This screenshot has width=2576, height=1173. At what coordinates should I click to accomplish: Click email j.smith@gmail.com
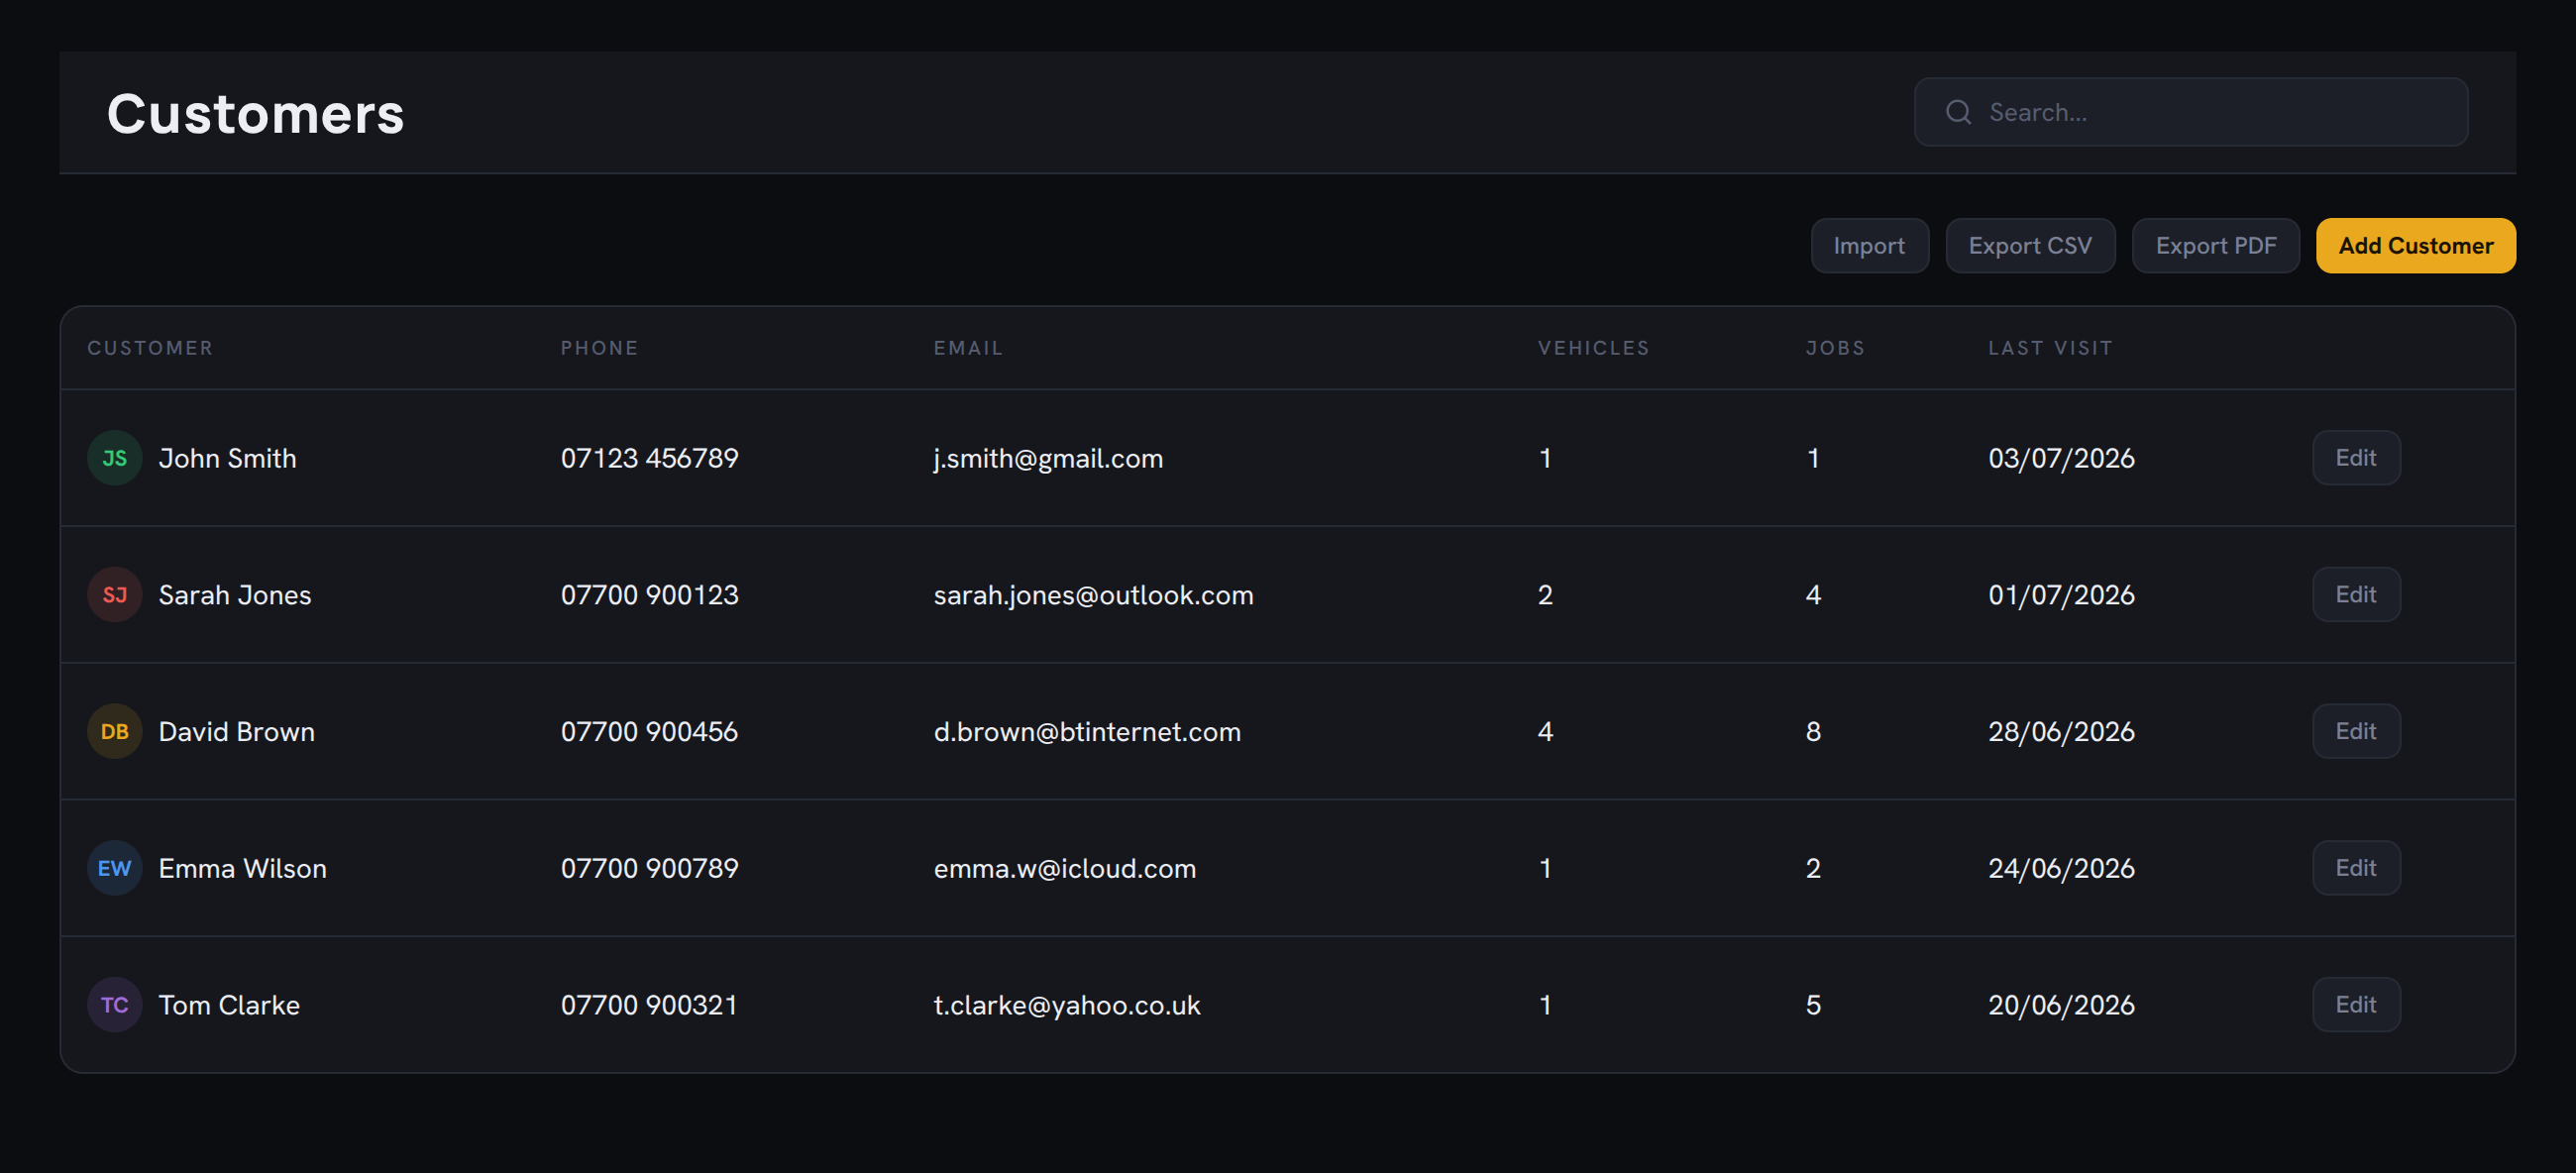[x=1048, y=458]
